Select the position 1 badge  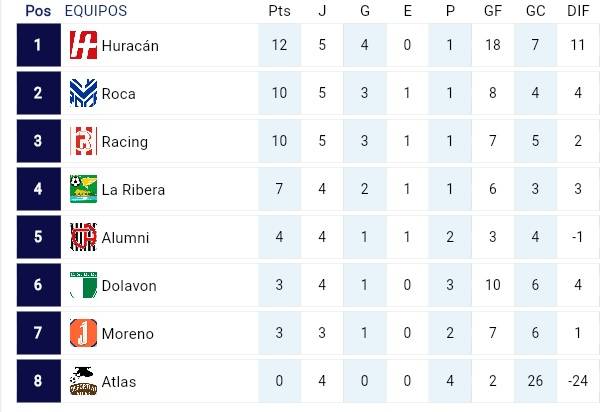[38, 46]
